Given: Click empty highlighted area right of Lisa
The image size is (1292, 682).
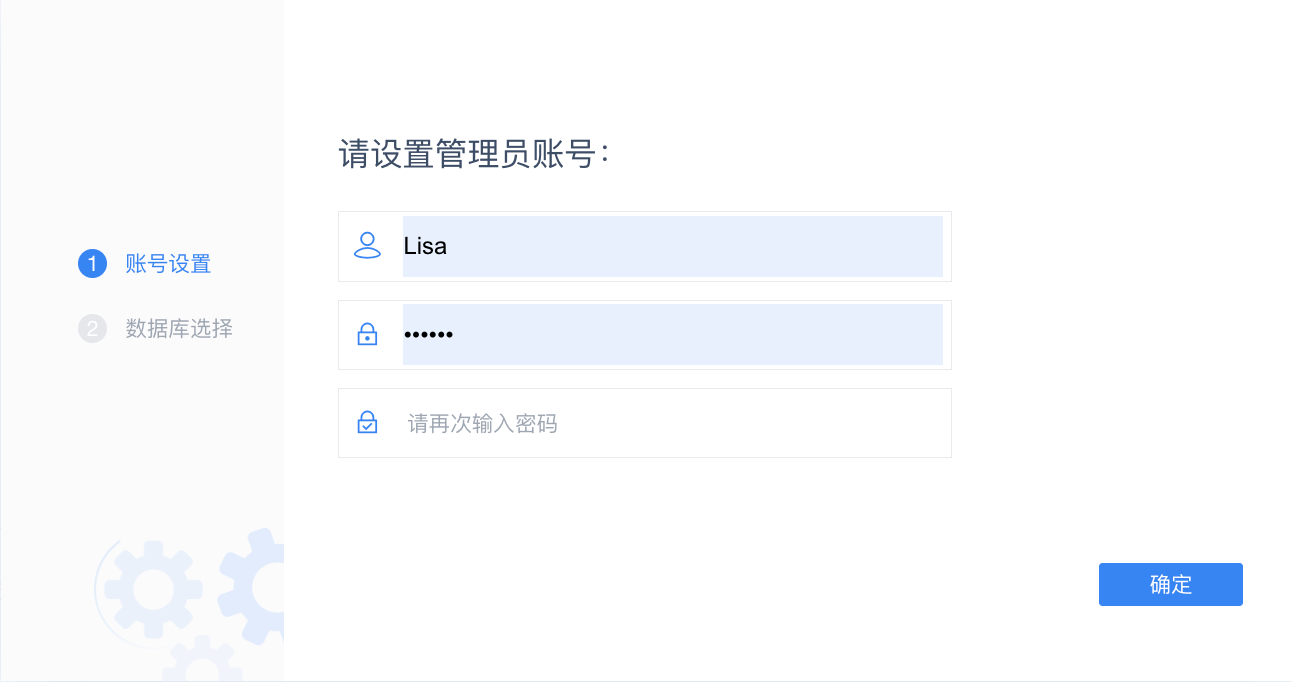Looking at the screenshot, I should (700, 246).
